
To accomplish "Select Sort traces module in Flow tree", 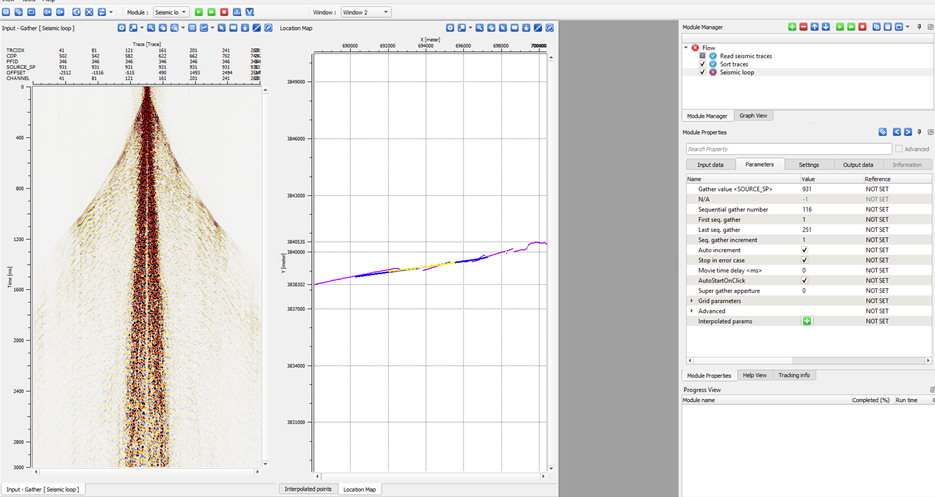I will click(732, 64).
